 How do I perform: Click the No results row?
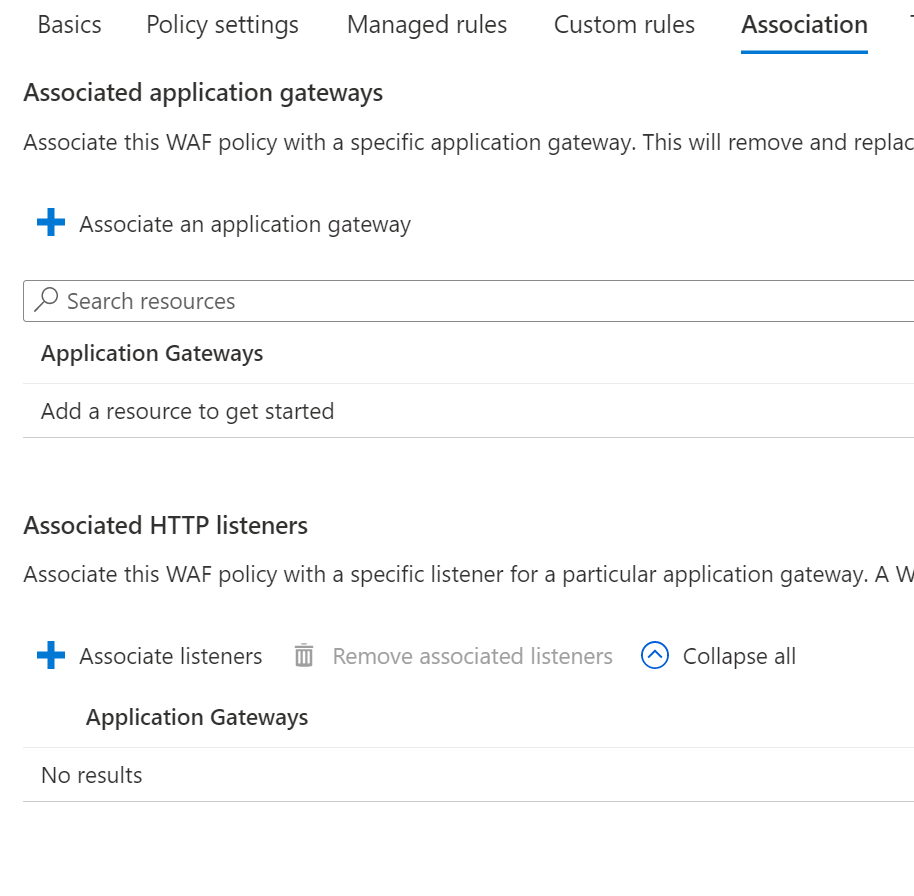click(90, 774)
